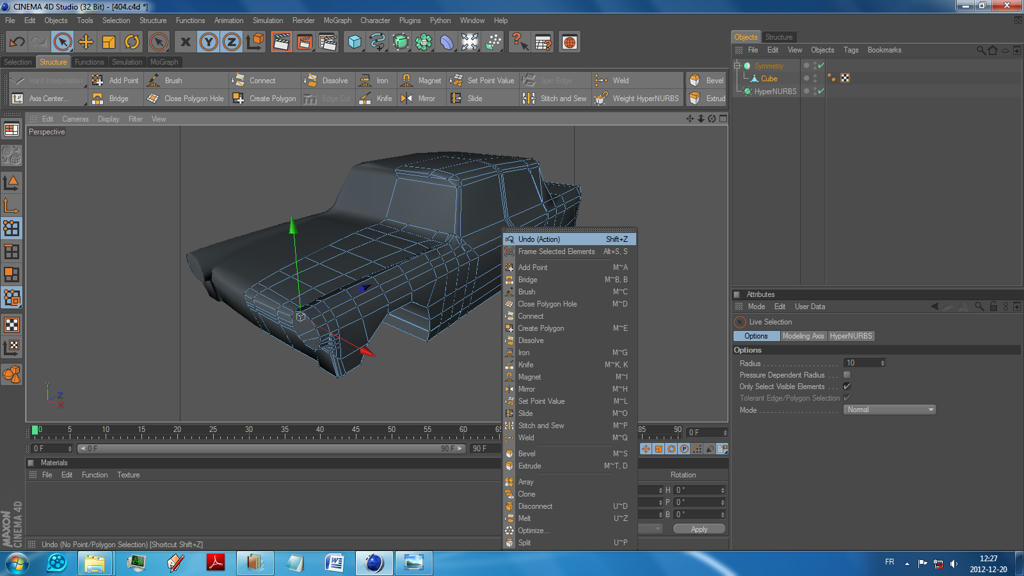1024x576 pixels.
Task: Collapse the Symmetry object tree node
Action: pos(737,66)
